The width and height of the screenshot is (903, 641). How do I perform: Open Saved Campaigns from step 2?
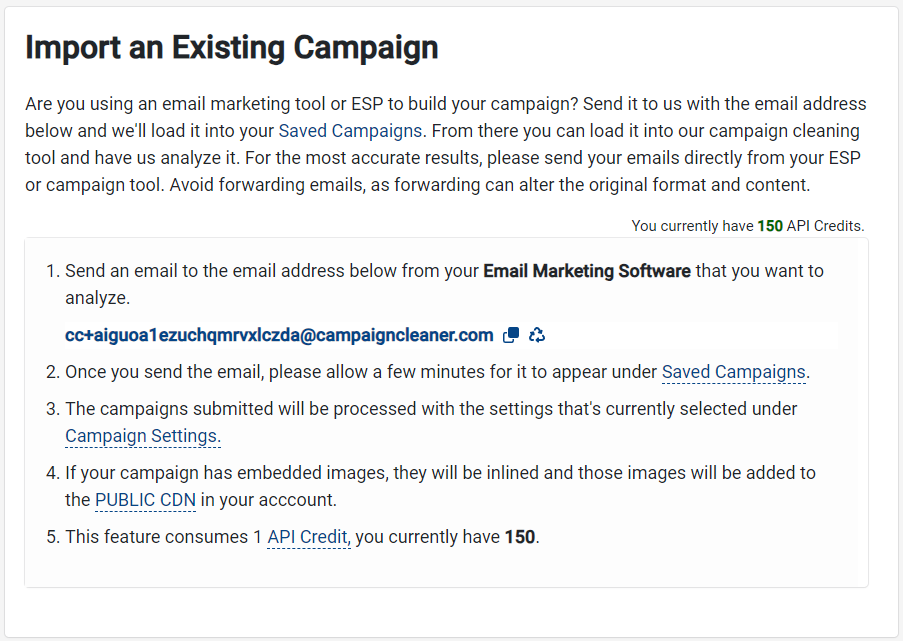tap(733, 371)
